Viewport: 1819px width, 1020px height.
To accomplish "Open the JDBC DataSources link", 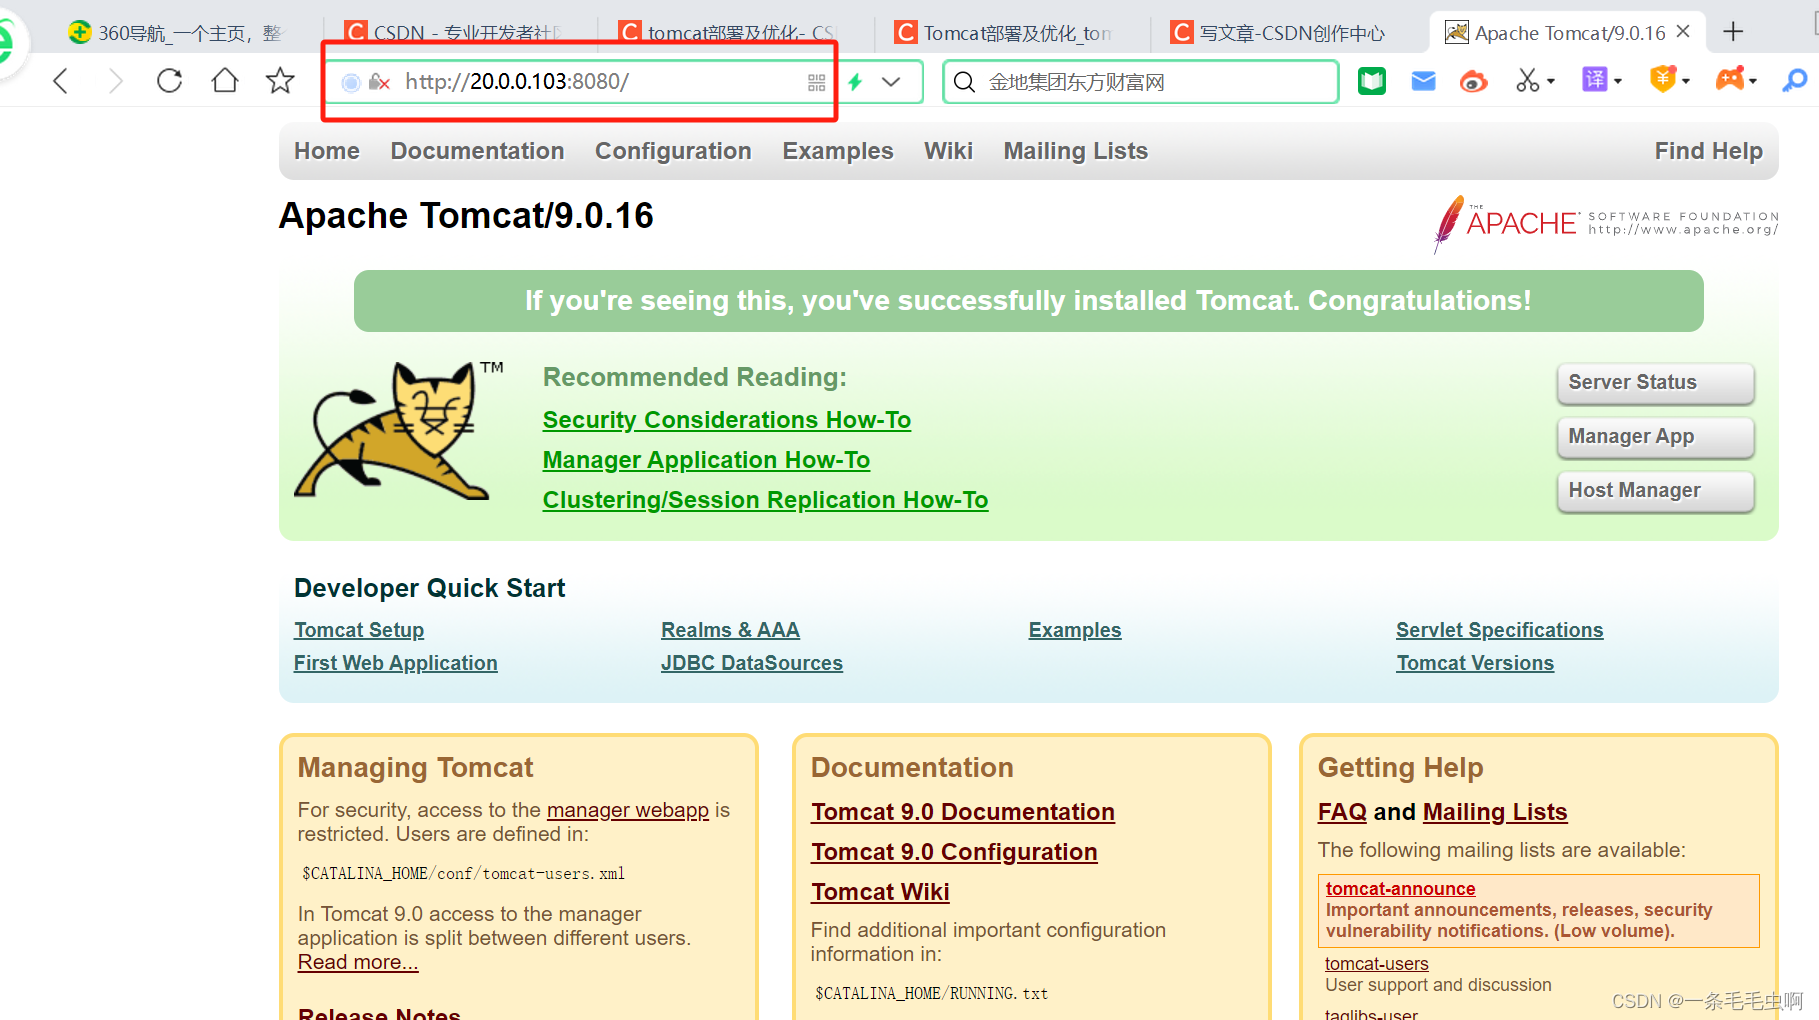I will (x=752, y=663).
